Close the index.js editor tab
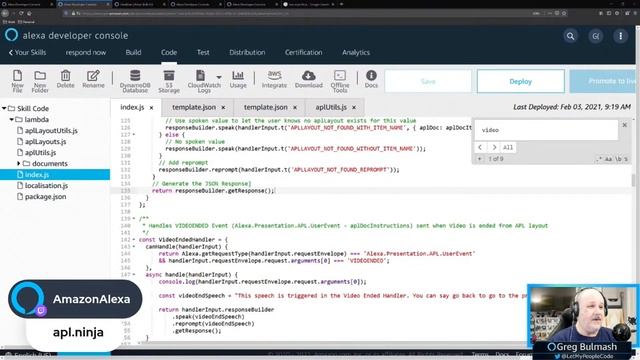 click(151, 108)
